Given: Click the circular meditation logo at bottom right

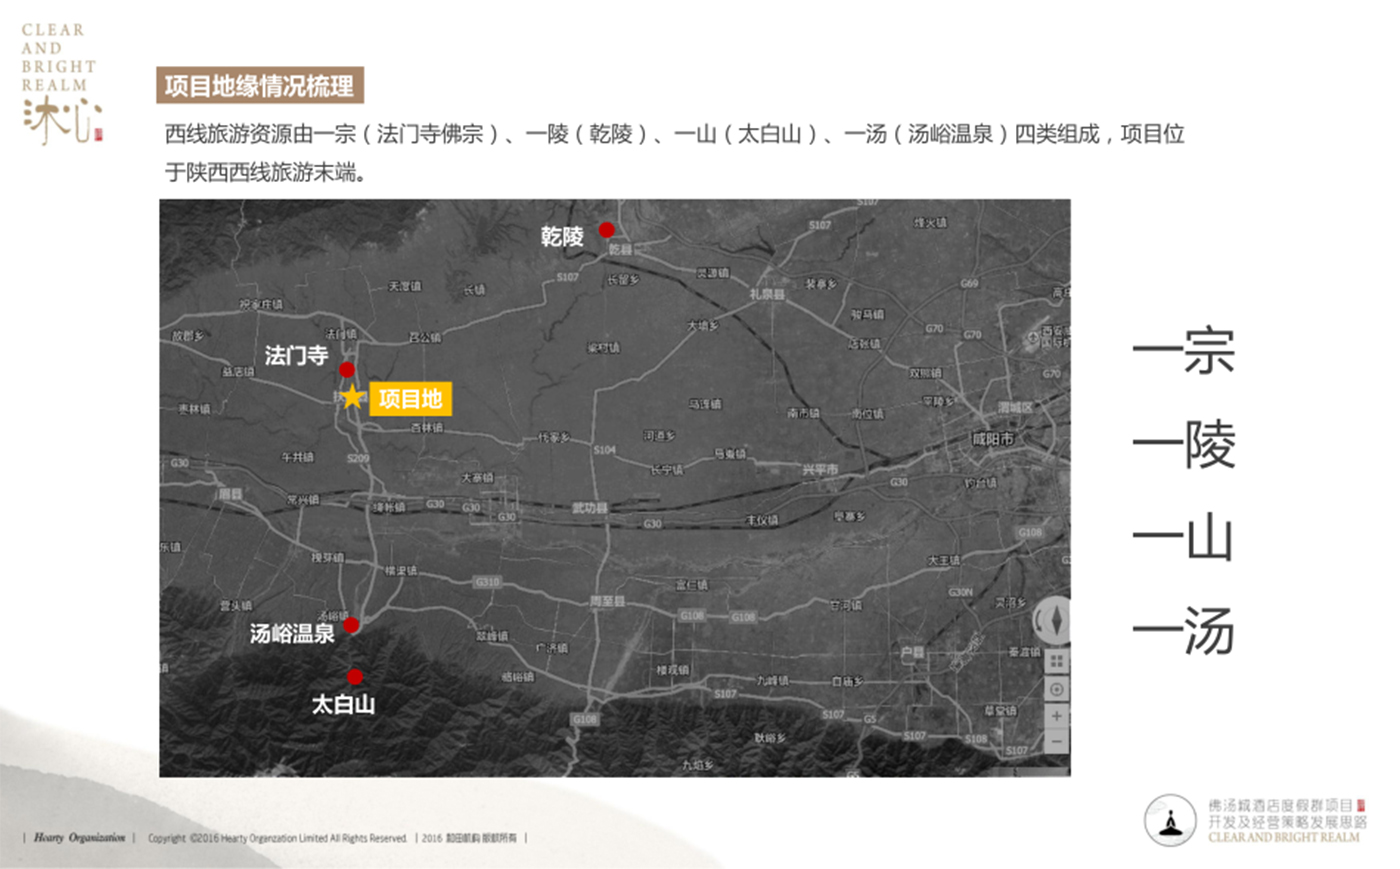Looking at the screenshot, I should (x=1170, y=820).
